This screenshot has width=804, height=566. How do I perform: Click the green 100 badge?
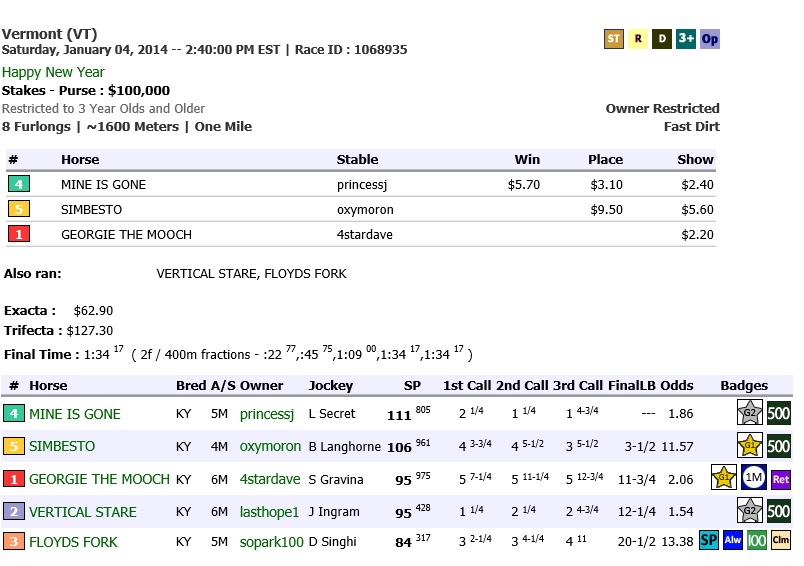tap(757, 541)
